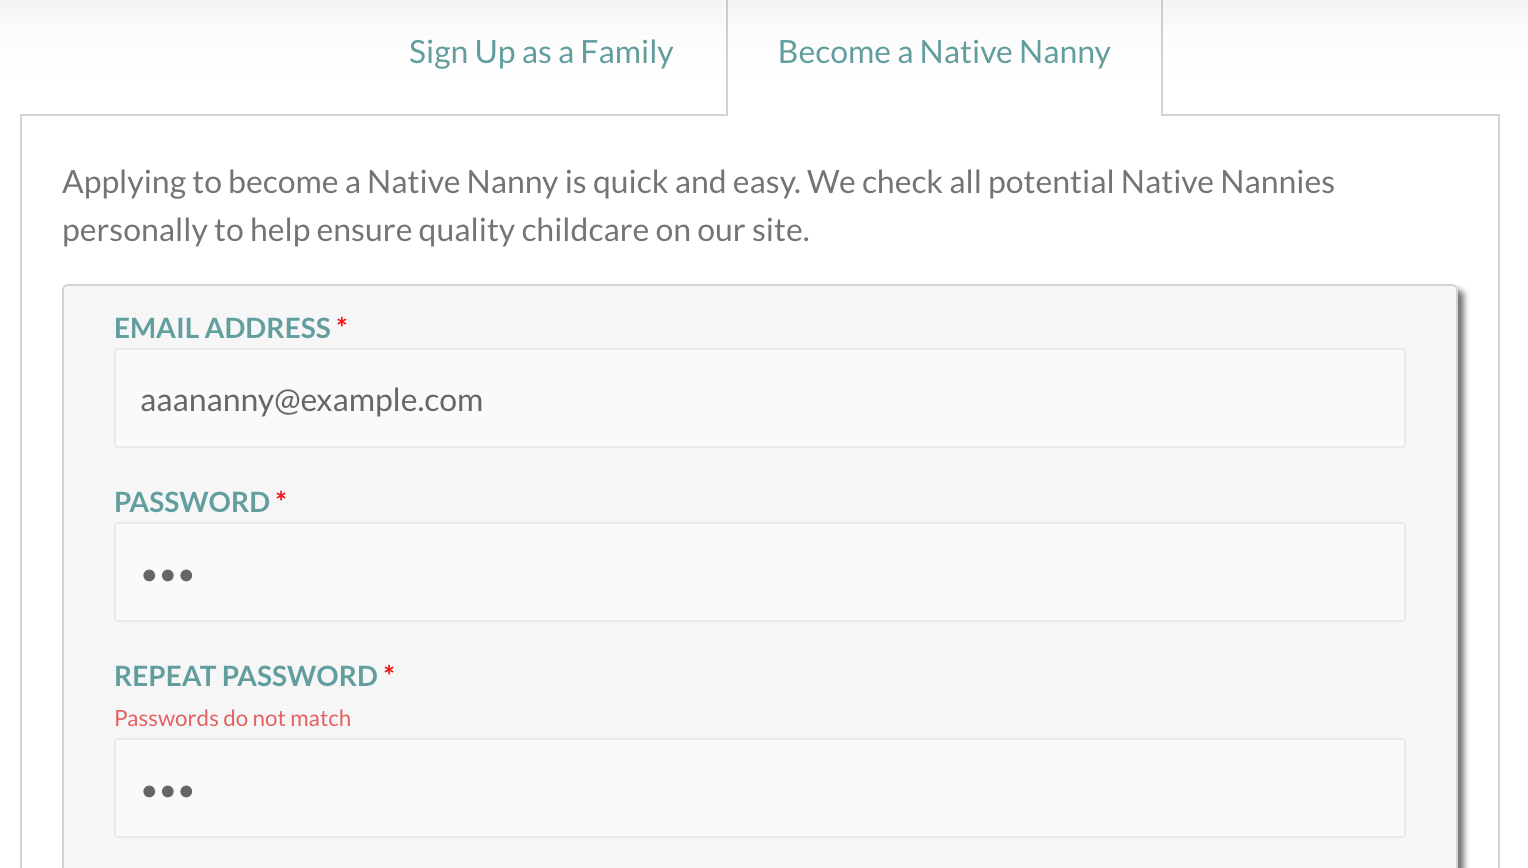Click the red asterisk beside EMAIL ADDRESS
1528x868 pixels.
click(x=342, y=323)
